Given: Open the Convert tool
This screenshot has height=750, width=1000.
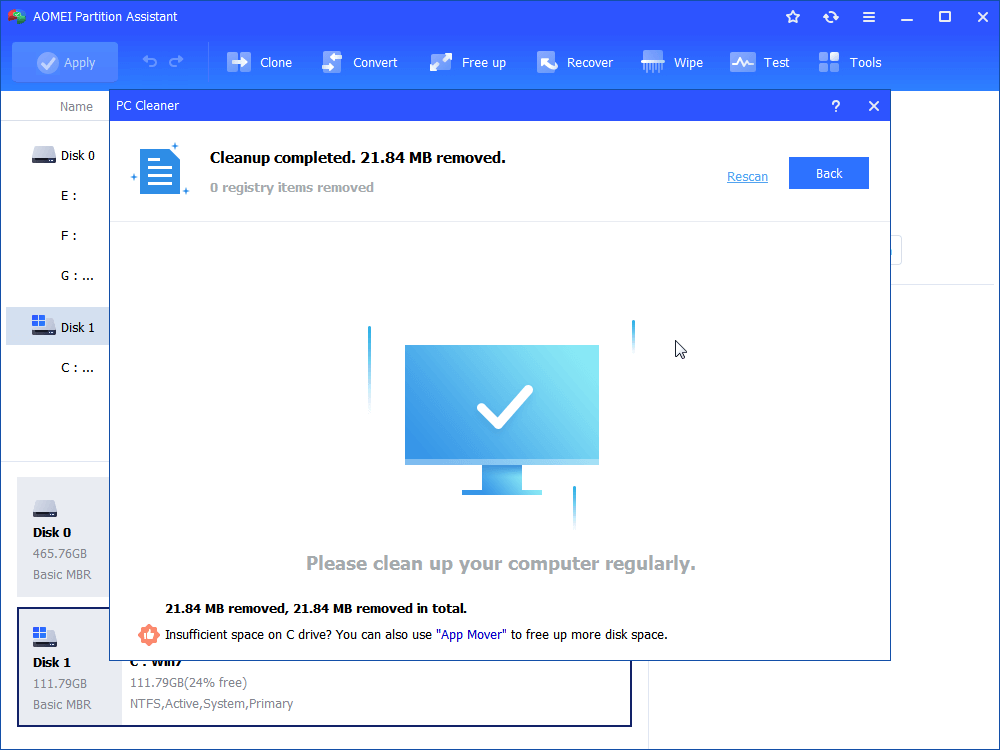Looking at the screenshot, I should (x=331, y=61).
